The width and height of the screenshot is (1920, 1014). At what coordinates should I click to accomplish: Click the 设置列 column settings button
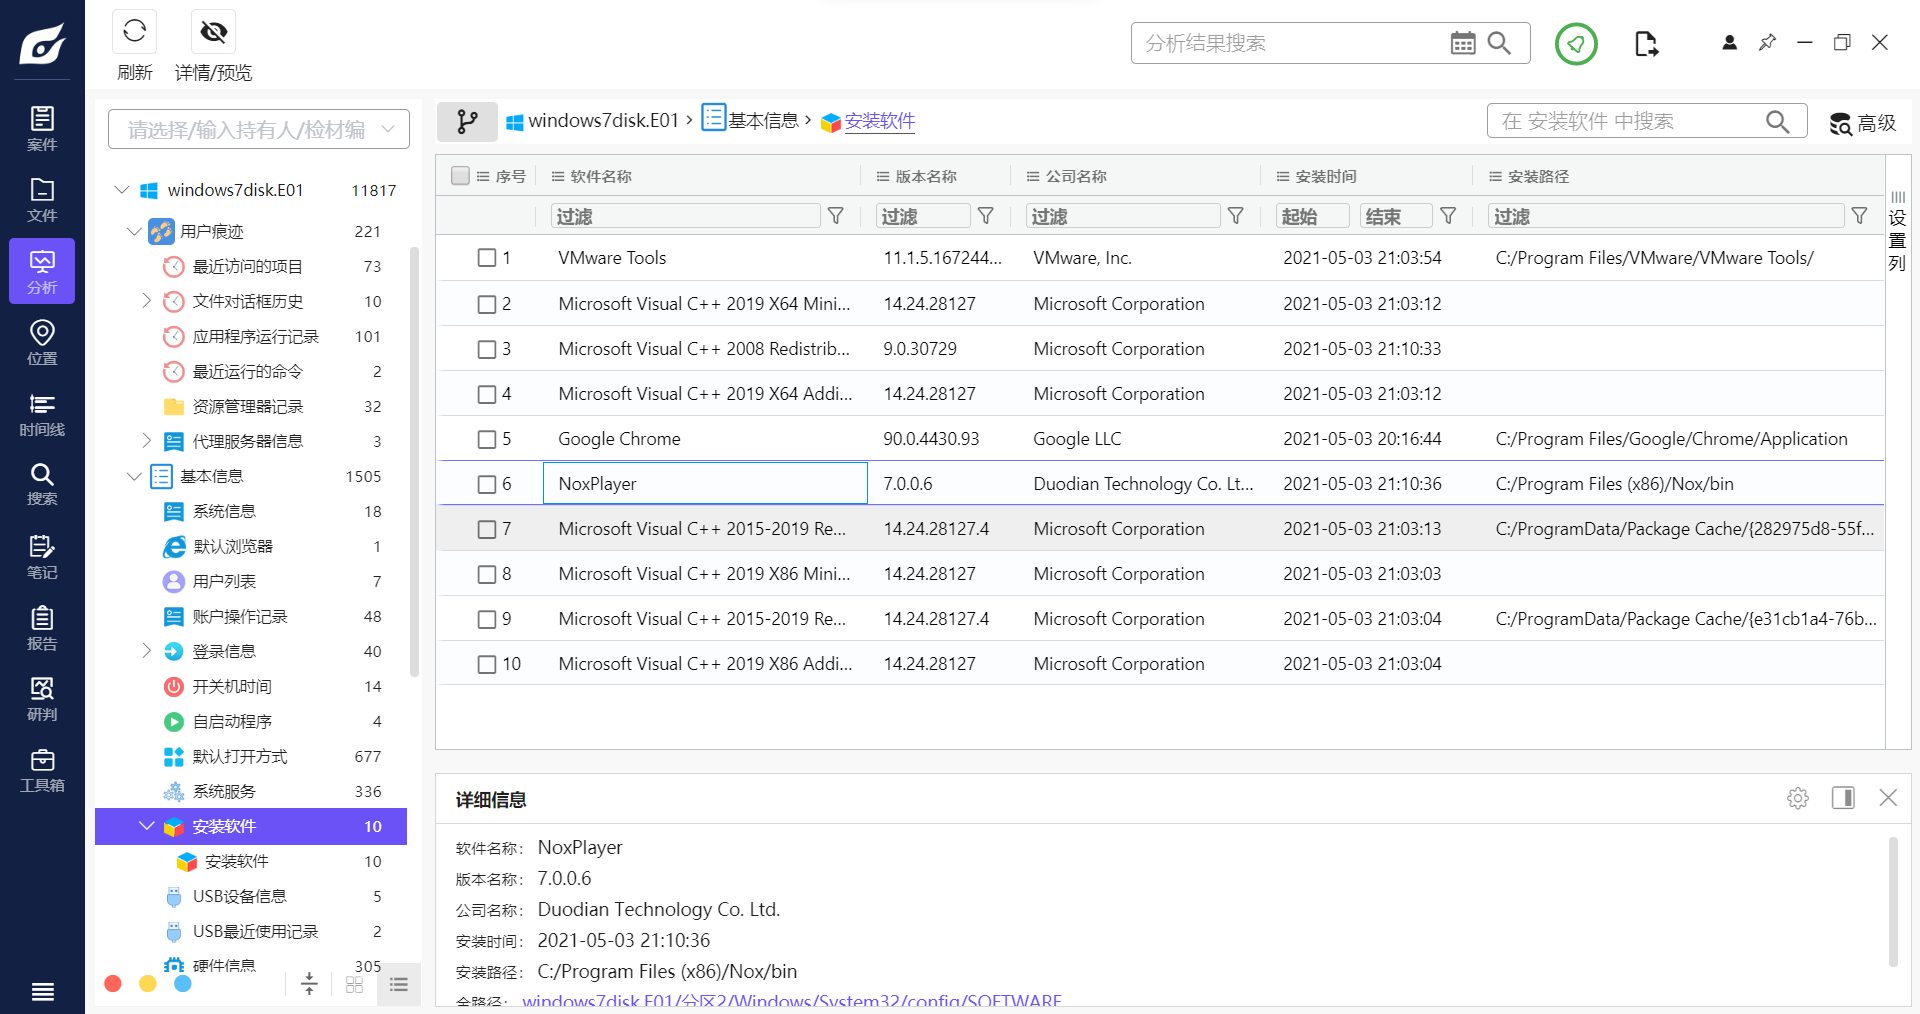1897,230
